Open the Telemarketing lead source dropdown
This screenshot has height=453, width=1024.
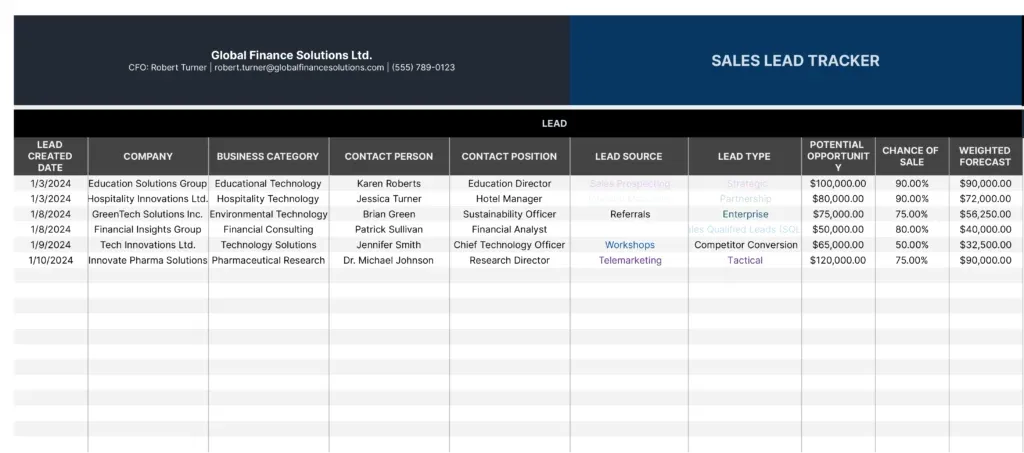point(630,260)
